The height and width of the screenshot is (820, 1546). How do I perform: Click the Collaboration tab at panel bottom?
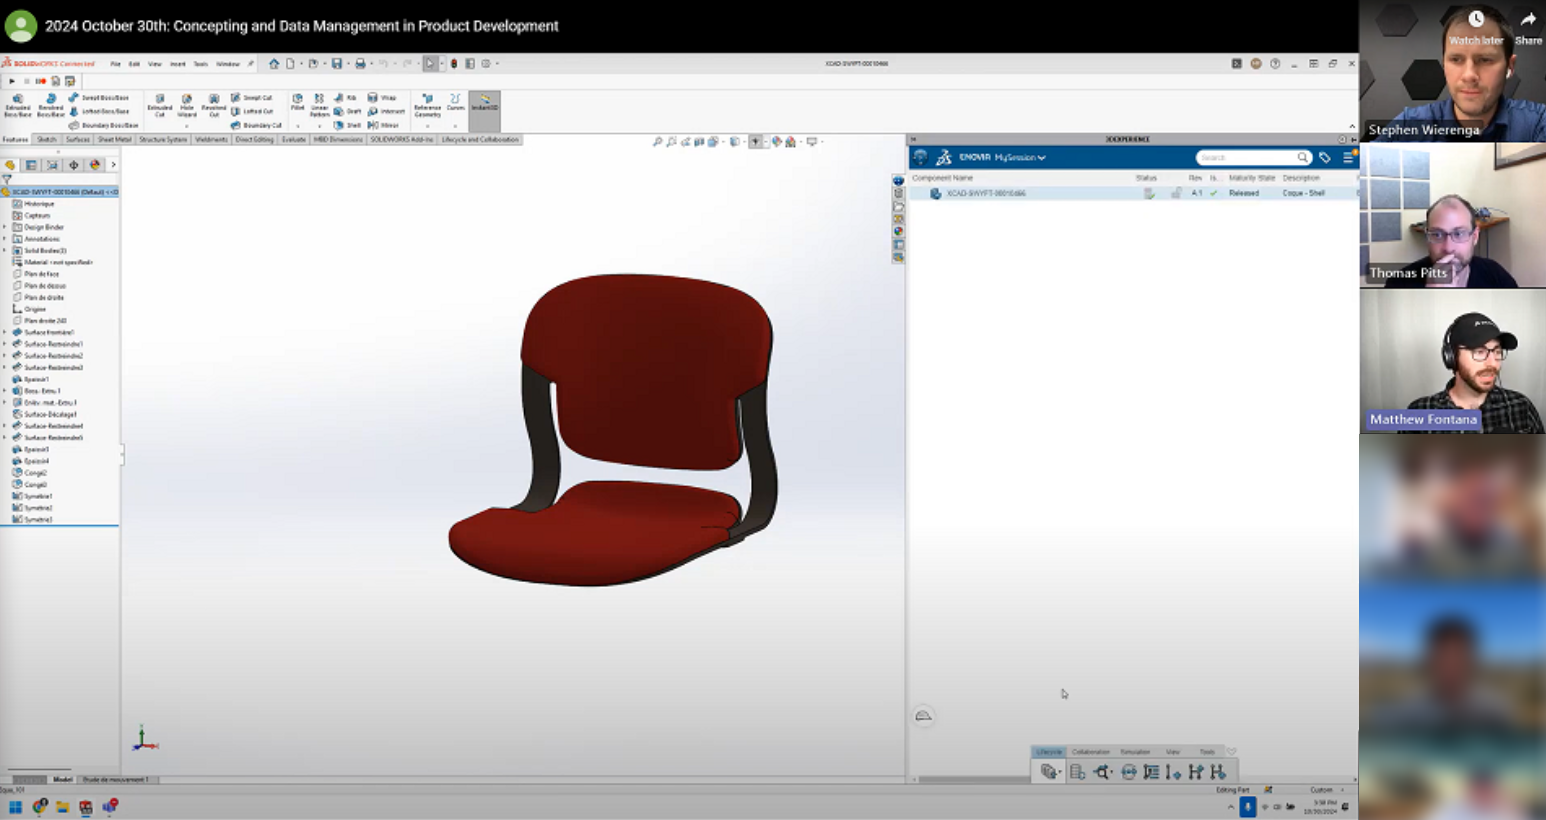1091,752
